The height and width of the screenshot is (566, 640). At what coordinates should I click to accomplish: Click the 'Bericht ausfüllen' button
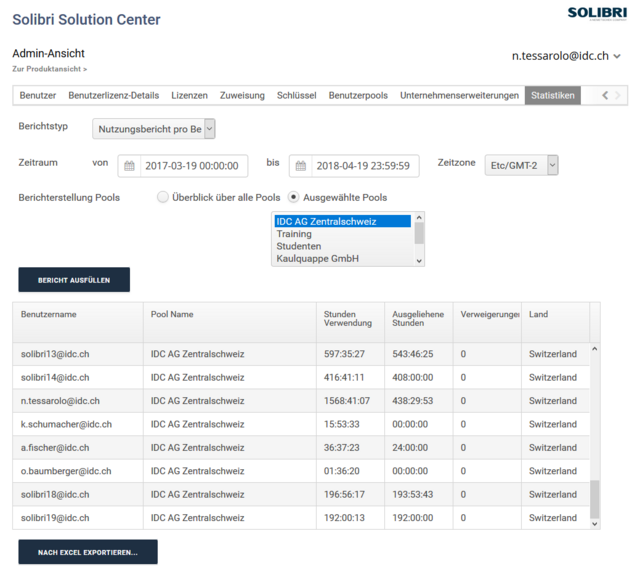[x=74, y=280]
